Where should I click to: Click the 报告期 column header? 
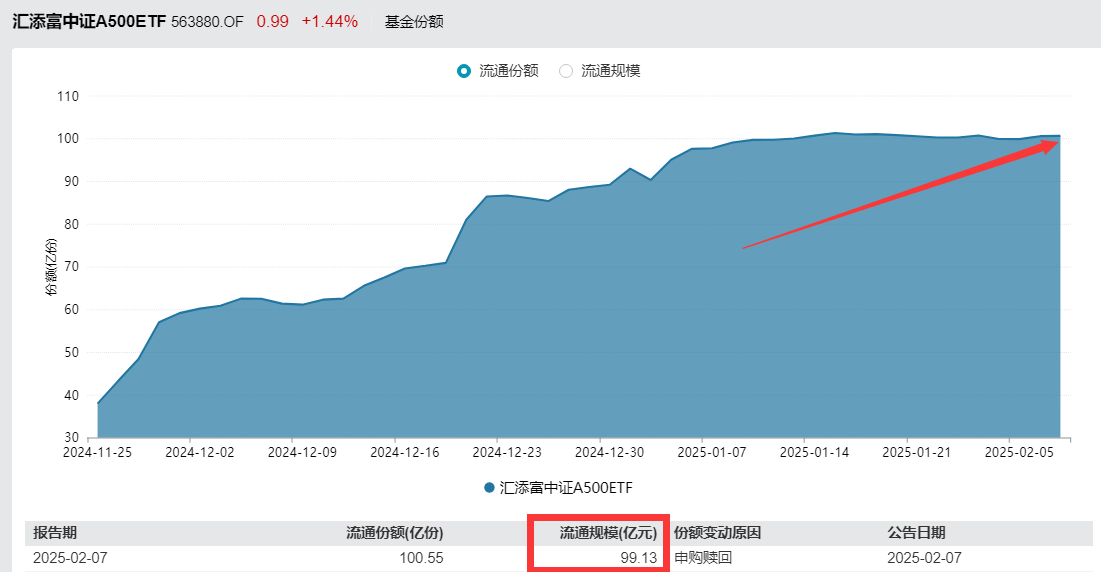[x=55, y=533]
